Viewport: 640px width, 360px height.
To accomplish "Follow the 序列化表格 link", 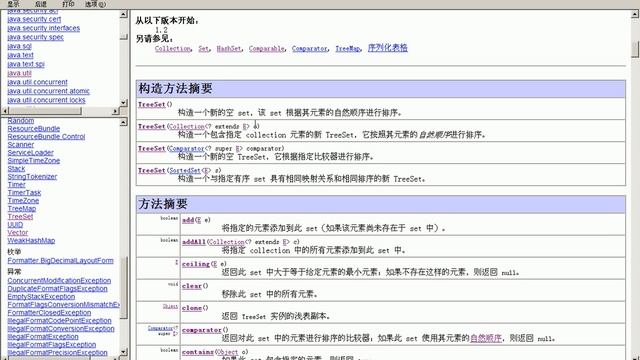I will (x=388, y=48).
